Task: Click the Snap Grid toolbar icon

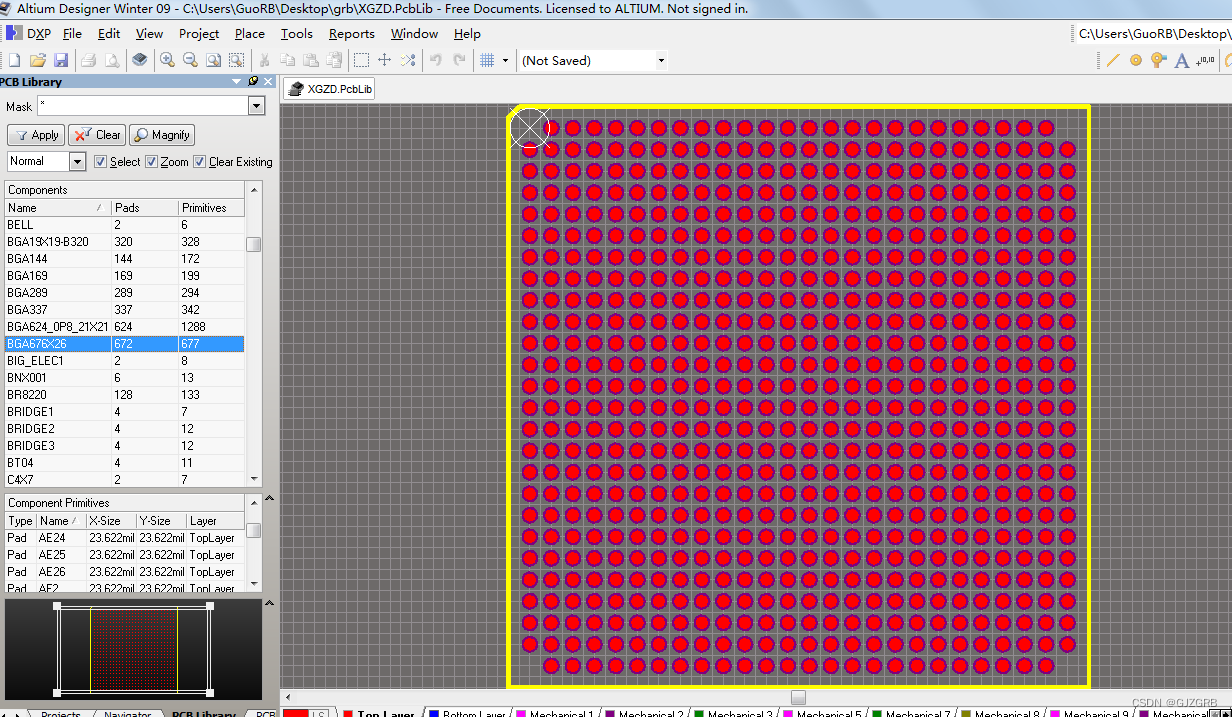Action: [486, 61]
